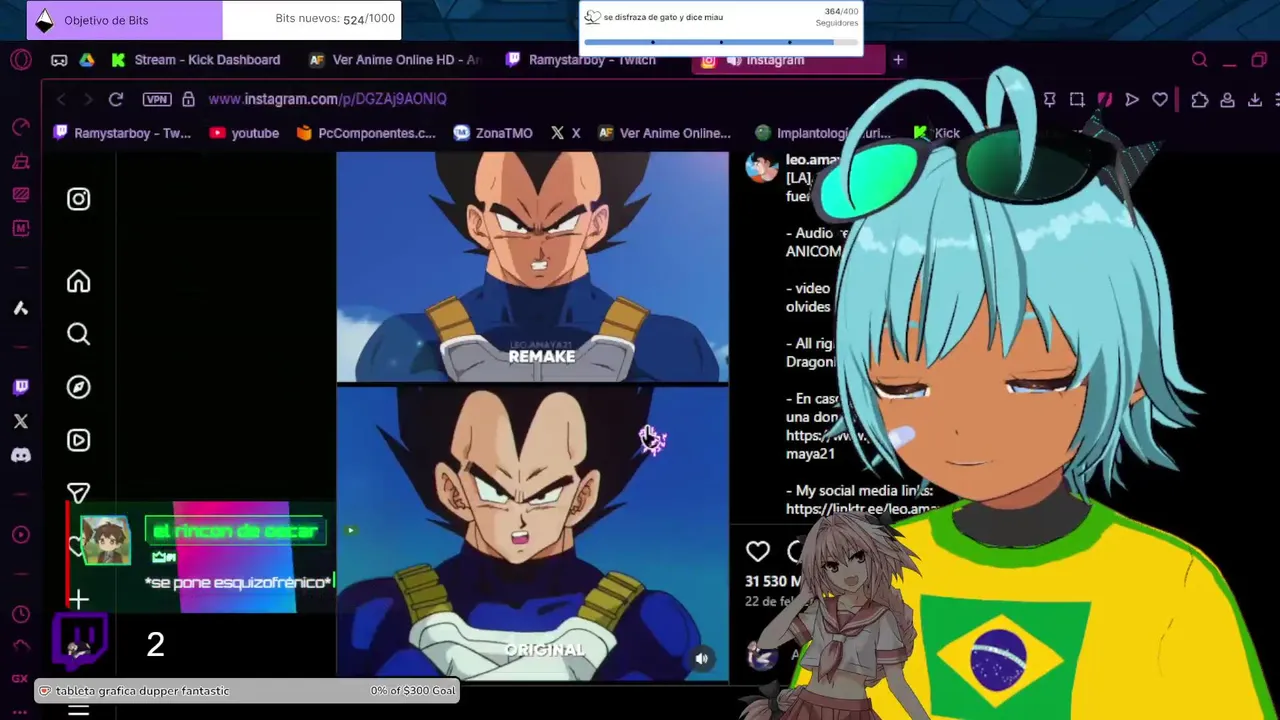Create new Instagram post with plus icon

tap(78, 599)
